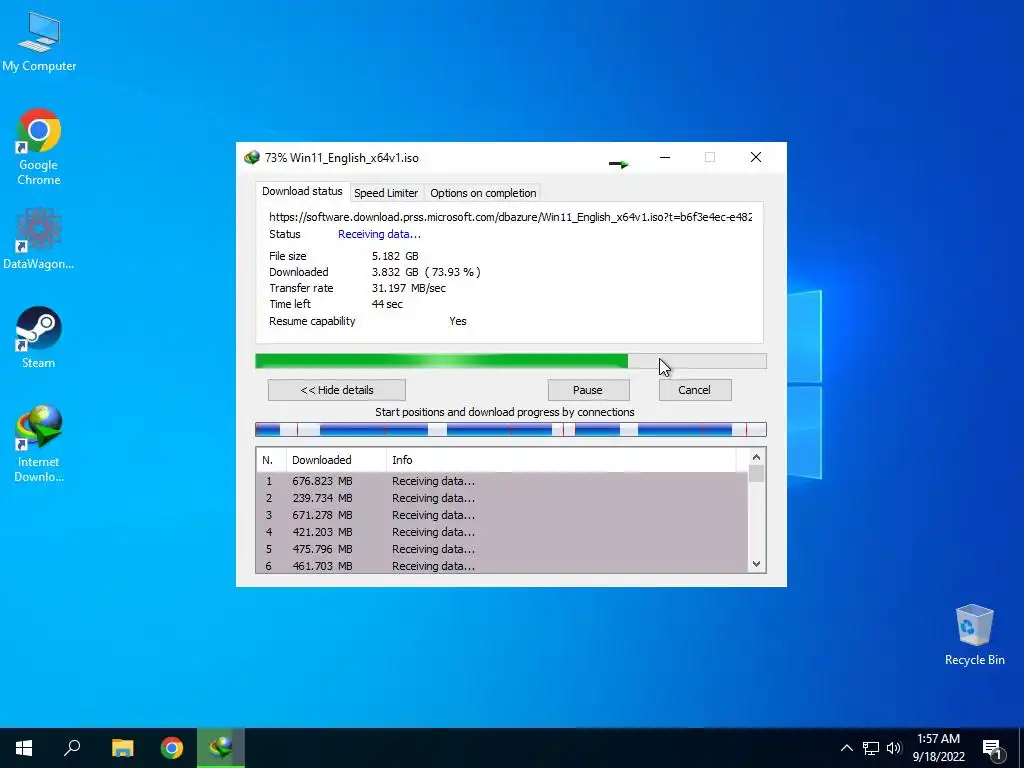
Task: Select connection row with 671.278 MB
Action: click(502, 515)
